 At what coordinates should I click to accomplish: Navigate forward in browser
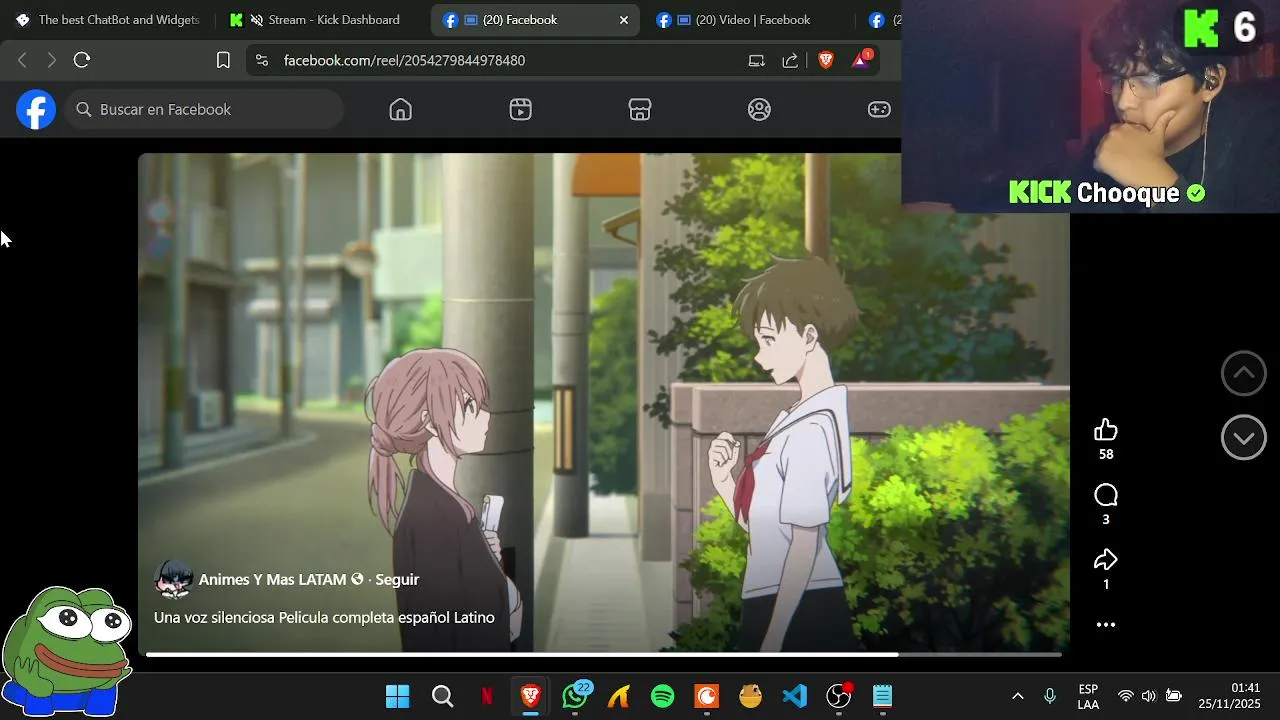click(x=52, y=60)
